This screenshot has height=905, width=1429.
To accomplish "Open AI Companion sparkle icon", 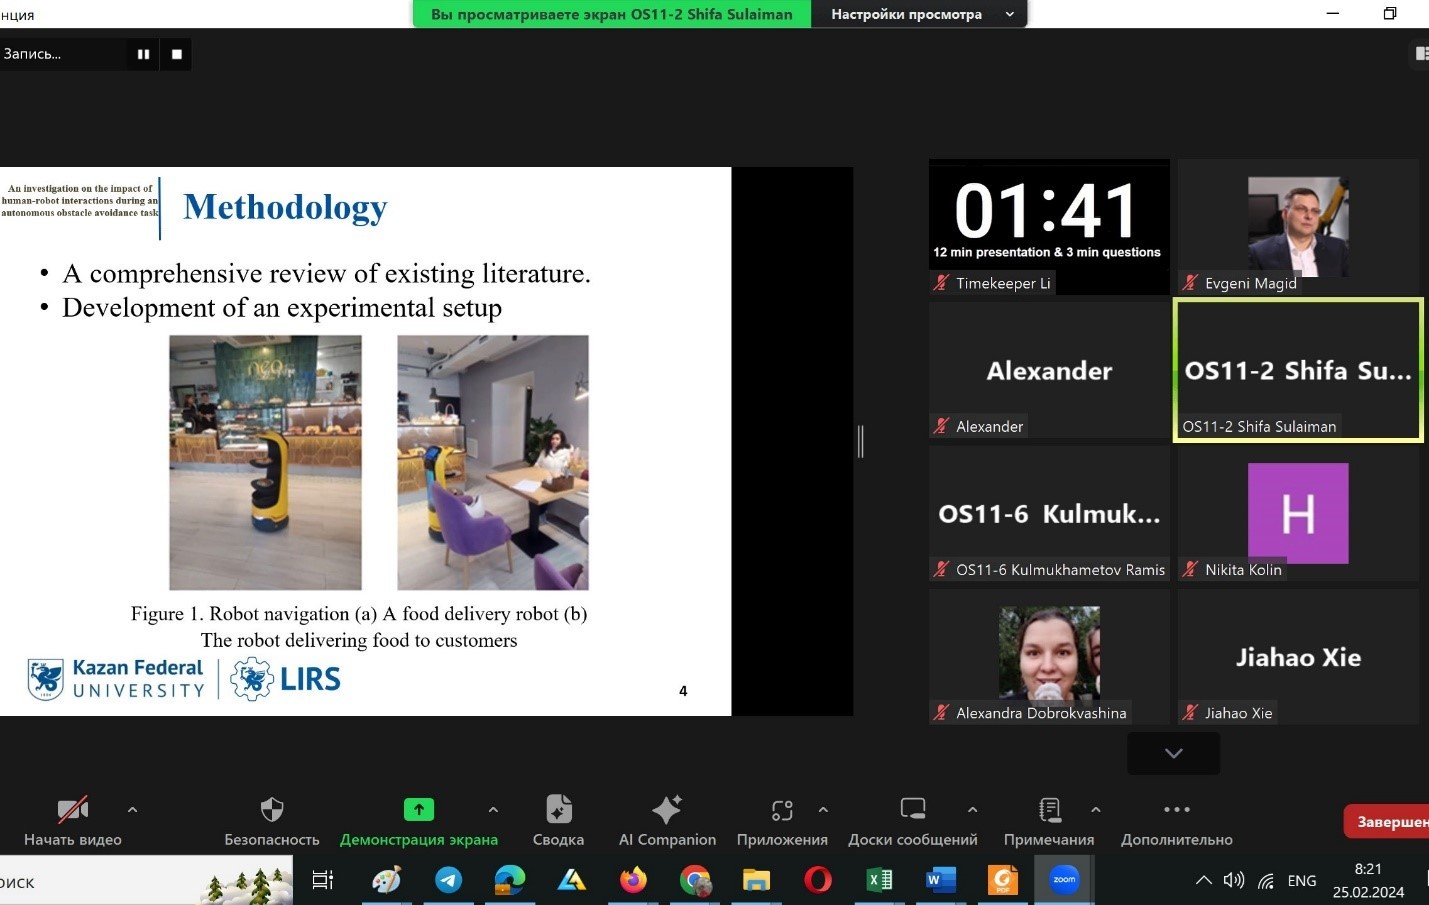I will tap(666, 810).
